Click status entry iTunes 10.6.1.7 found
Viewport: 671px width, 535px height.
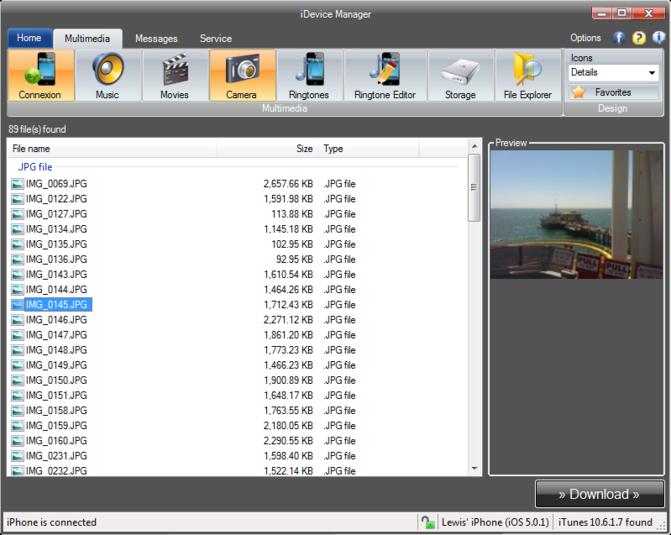click(x=605, y=522)
